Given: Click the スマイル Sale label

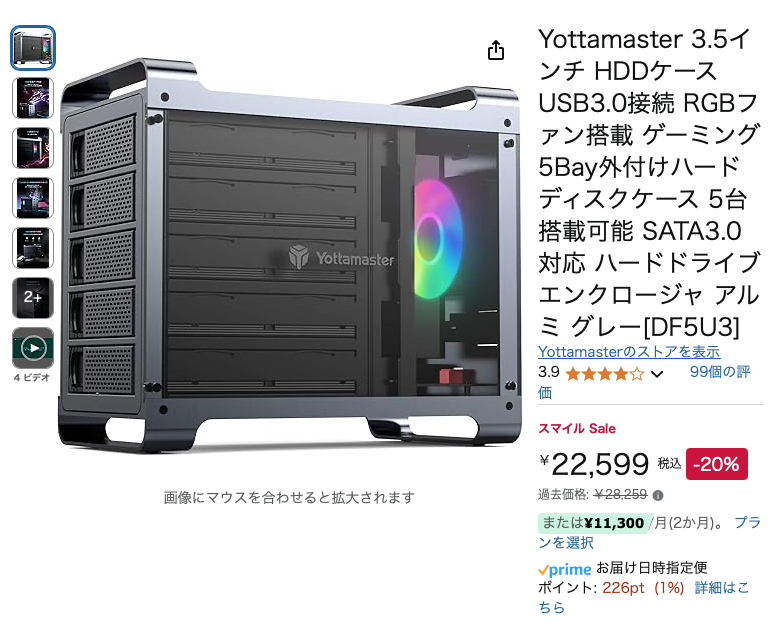Looking at the screenshot, I should pyautogui.click(x=577, y=428).
